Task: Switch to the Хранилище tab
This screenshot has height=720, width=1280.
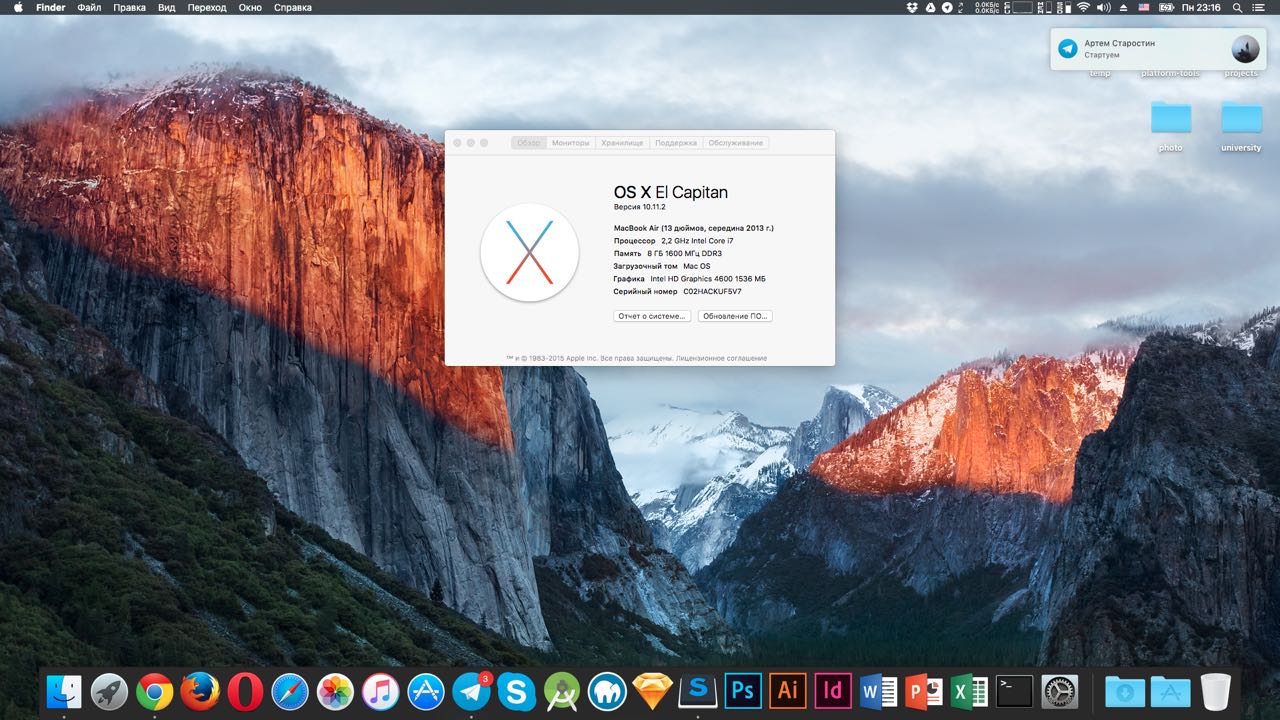Action: pyautogui.click(x=622, y=143)
